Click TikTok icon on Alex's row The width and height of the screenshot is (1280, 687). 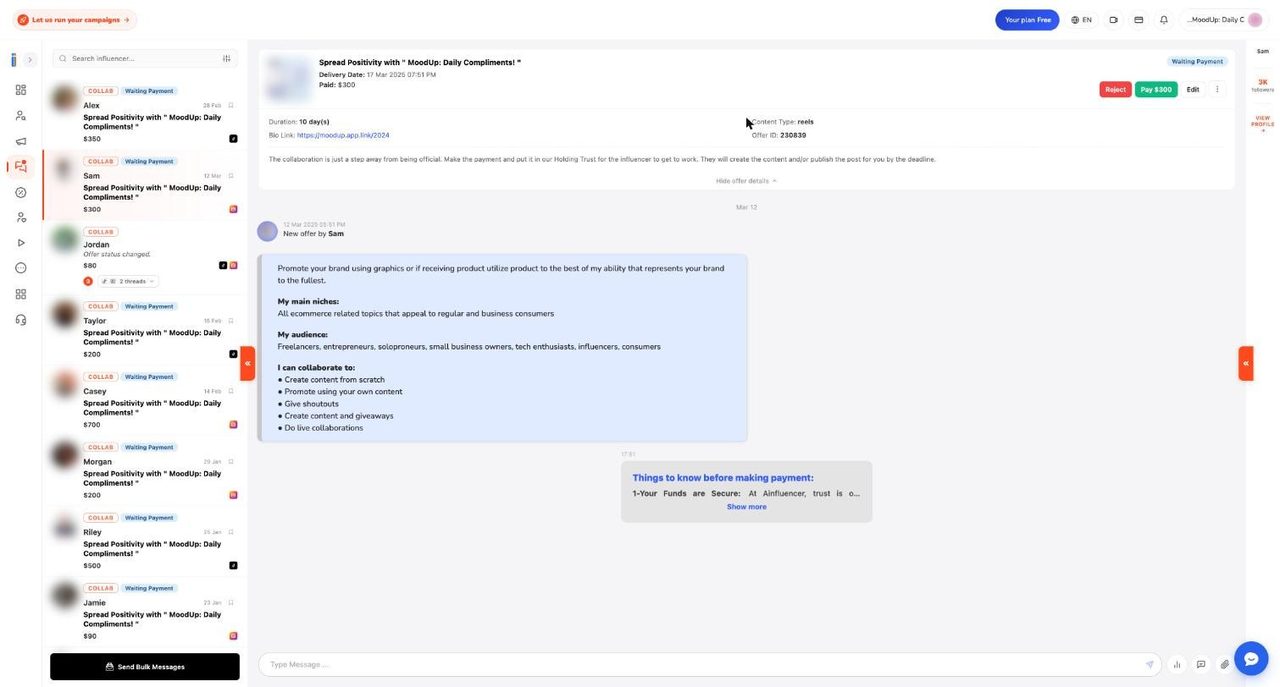pos(233,139)
